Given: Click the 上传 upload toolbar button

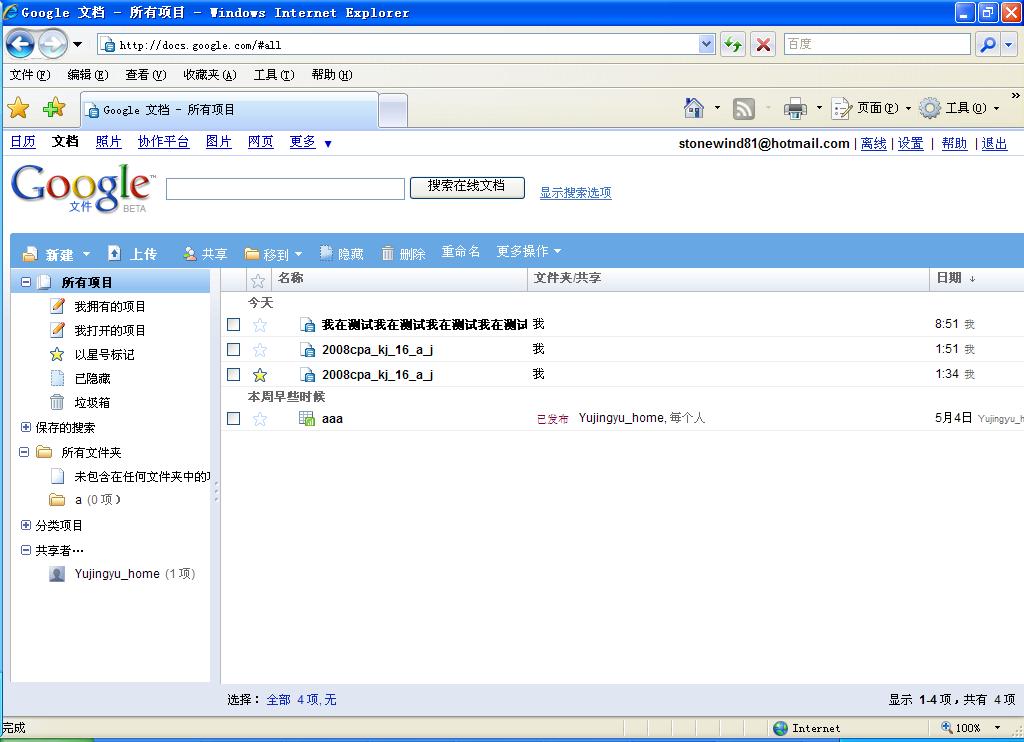Looking at the screenshot, I should pyautogui.click(x=132, y=253).
